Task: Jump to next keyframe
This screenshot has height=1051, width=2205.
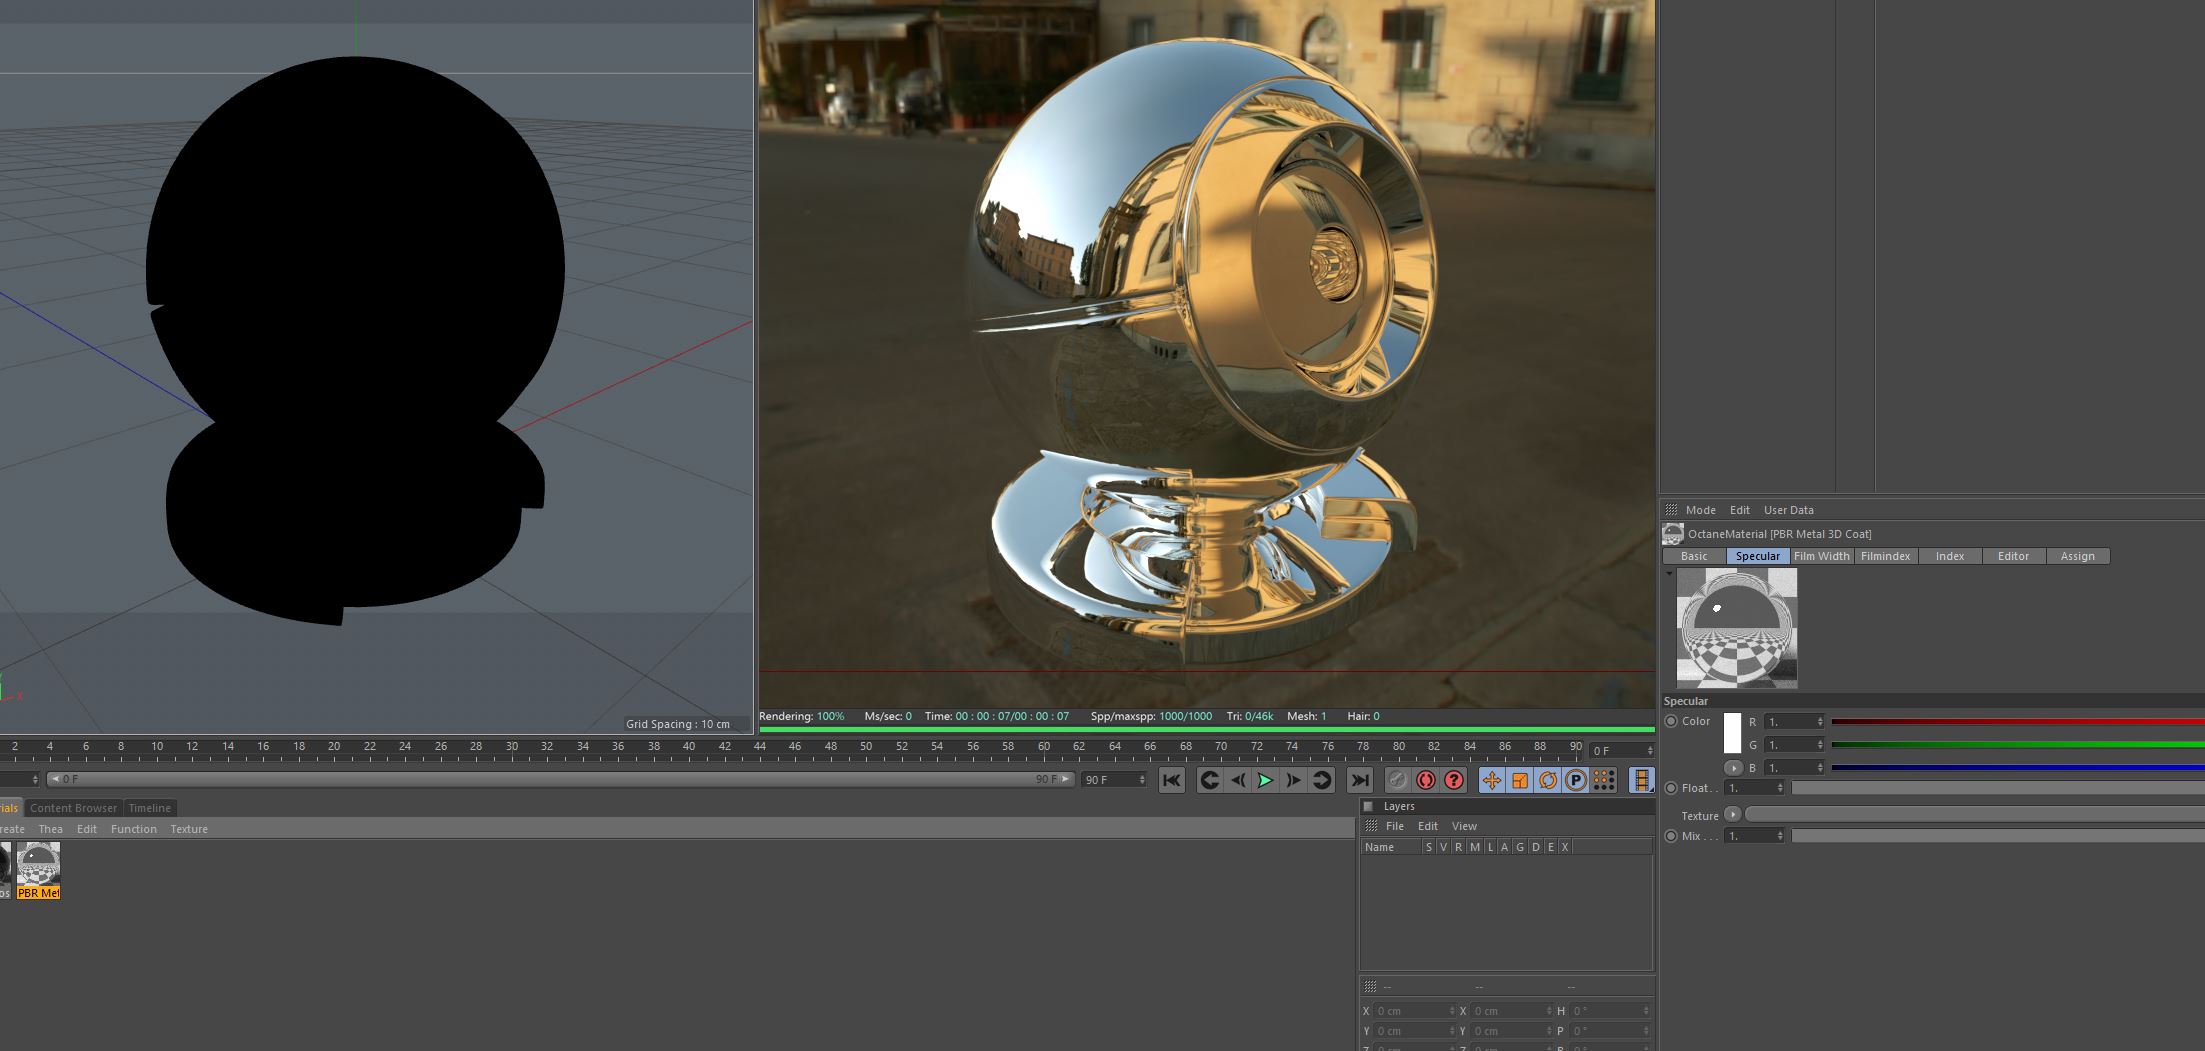Action: click(1321, 780)
